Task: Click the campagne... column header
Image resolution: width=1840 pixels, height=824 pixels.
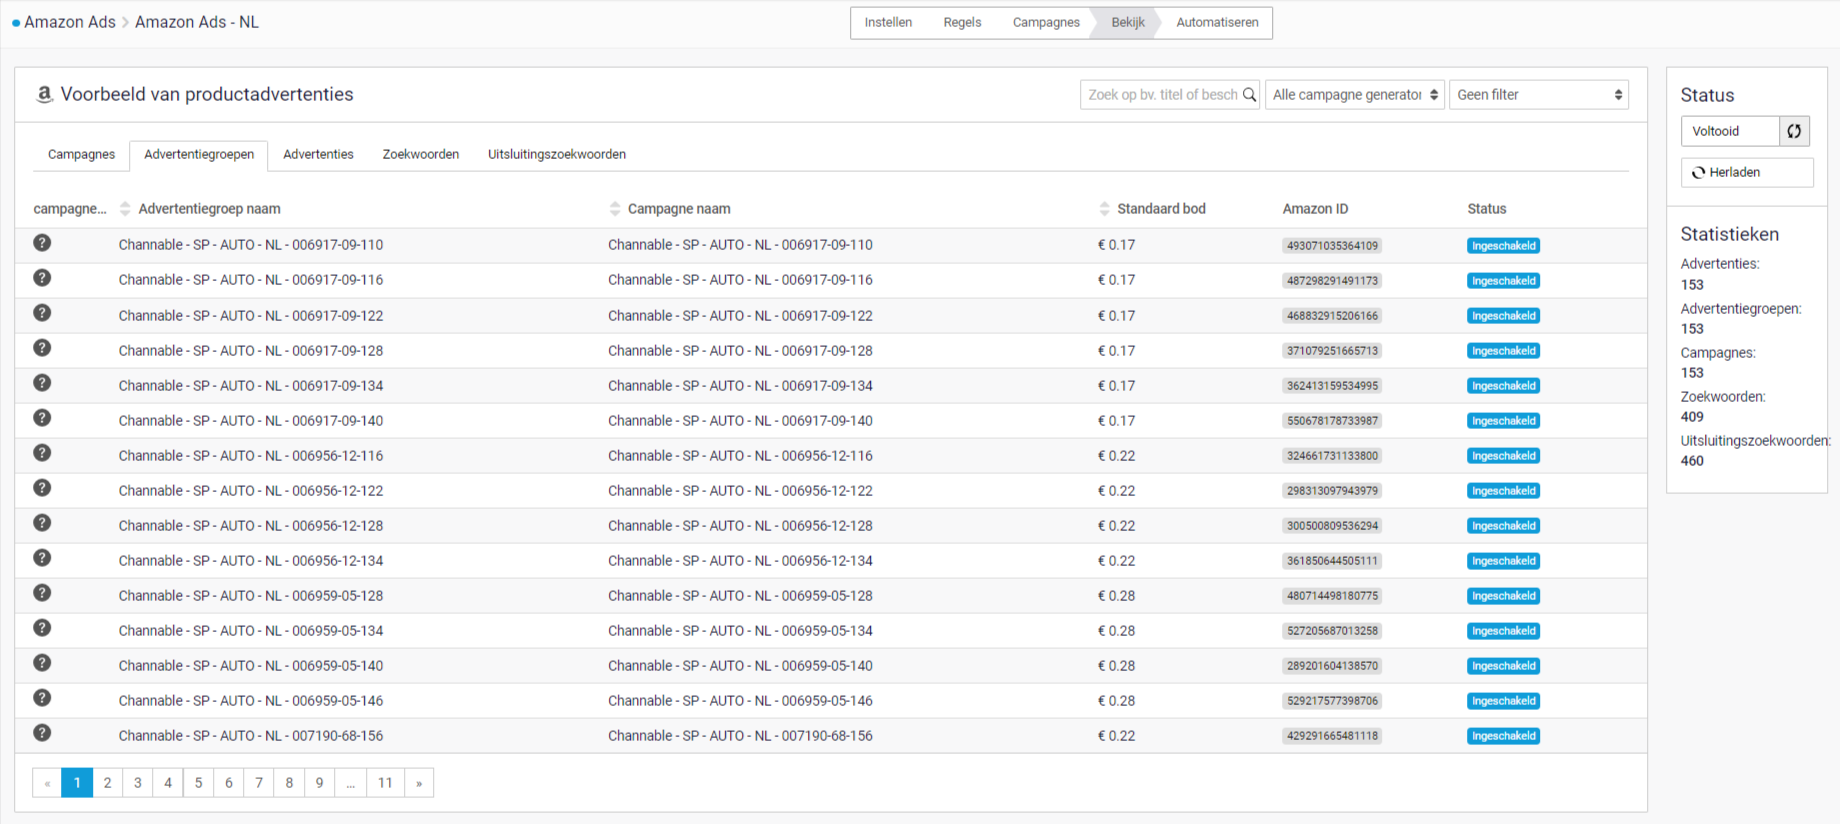Action: point(70,209)
